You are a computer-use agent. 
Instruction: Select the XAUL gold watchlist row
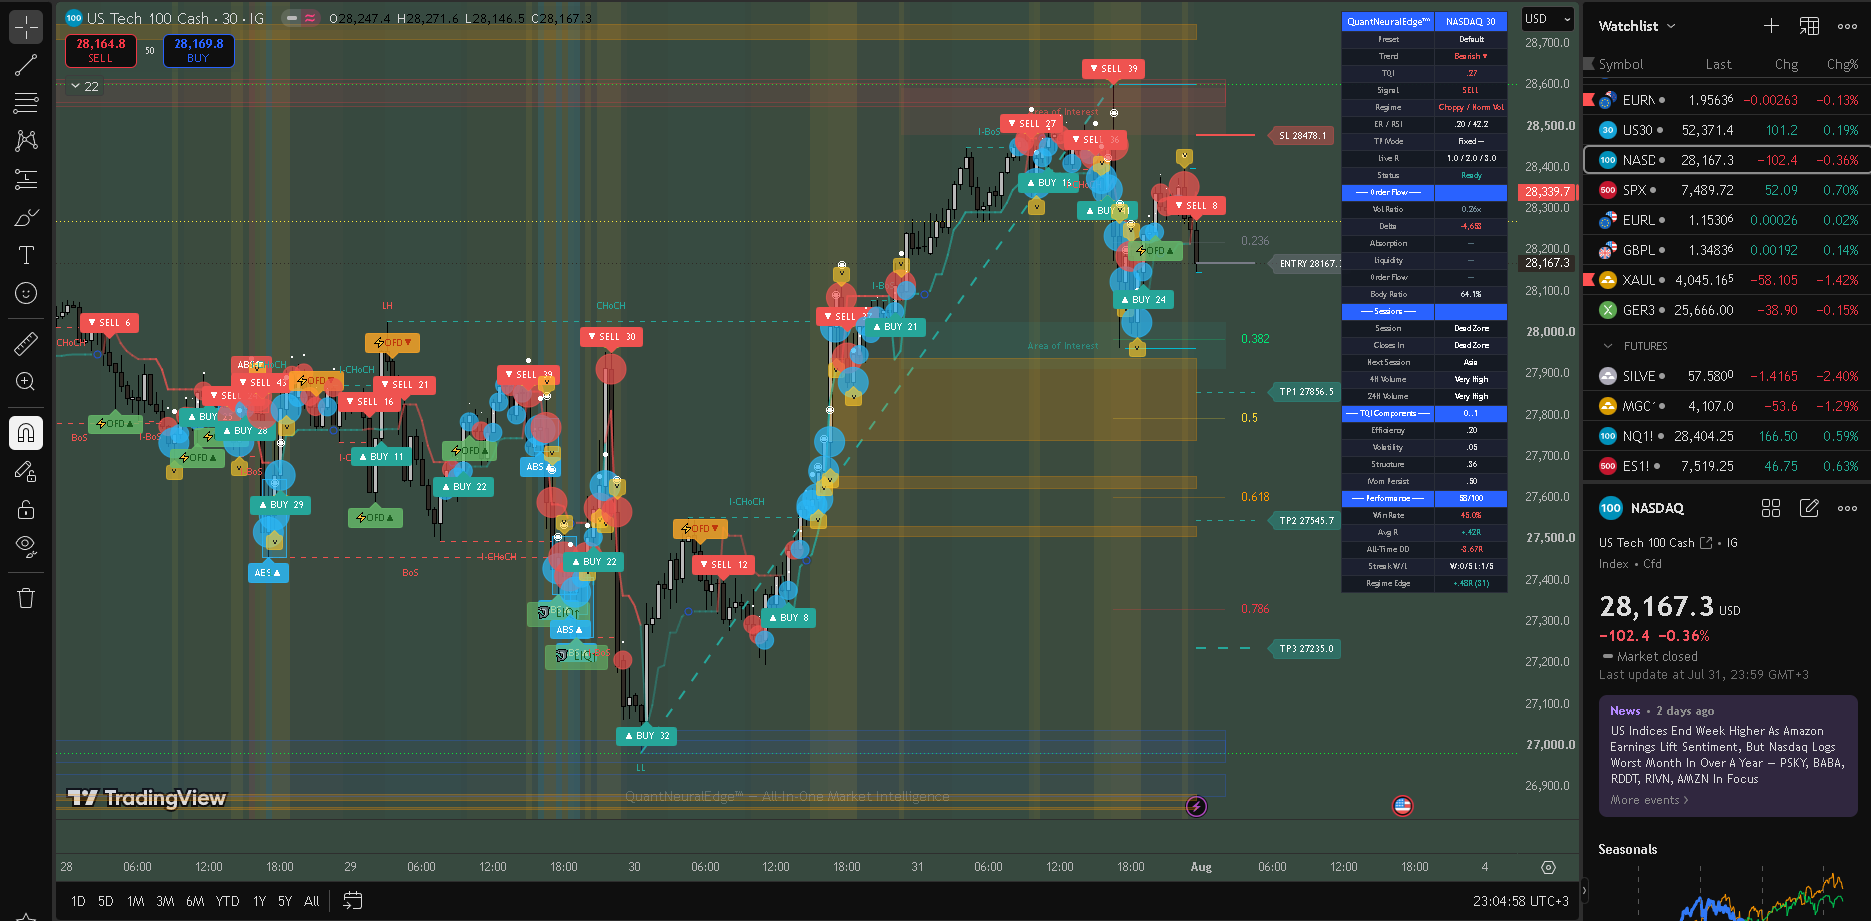1726,280
